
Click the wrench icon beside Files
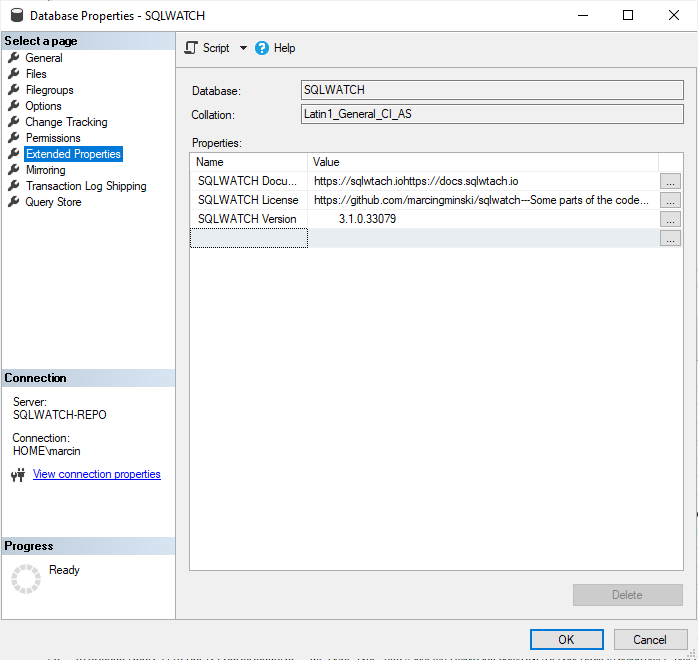14,73
